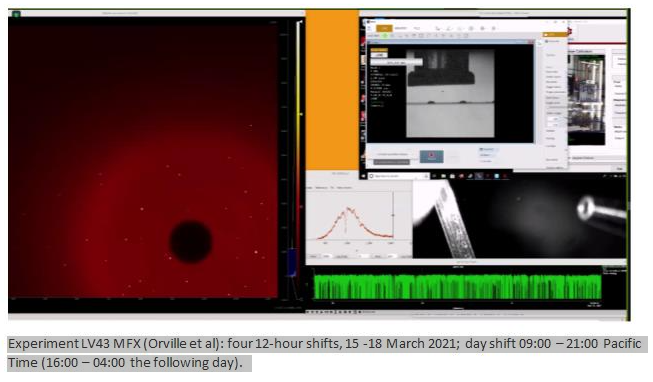This screenshot has width=653, height=382.
Task: Click the green icon on the detector window title bar
Action: tap(16, 15)
